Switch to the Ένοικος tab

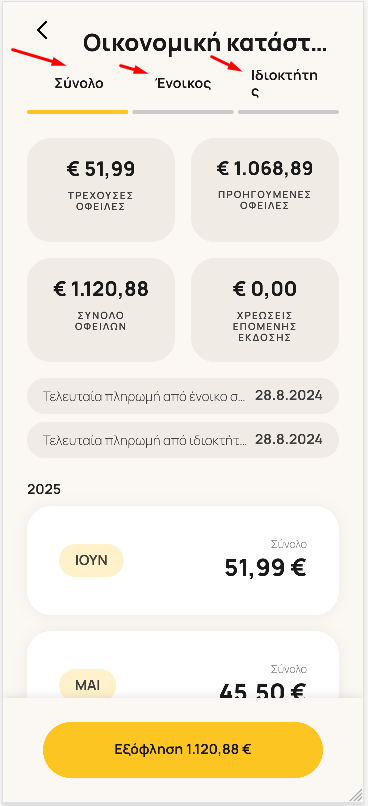(183, 84)
